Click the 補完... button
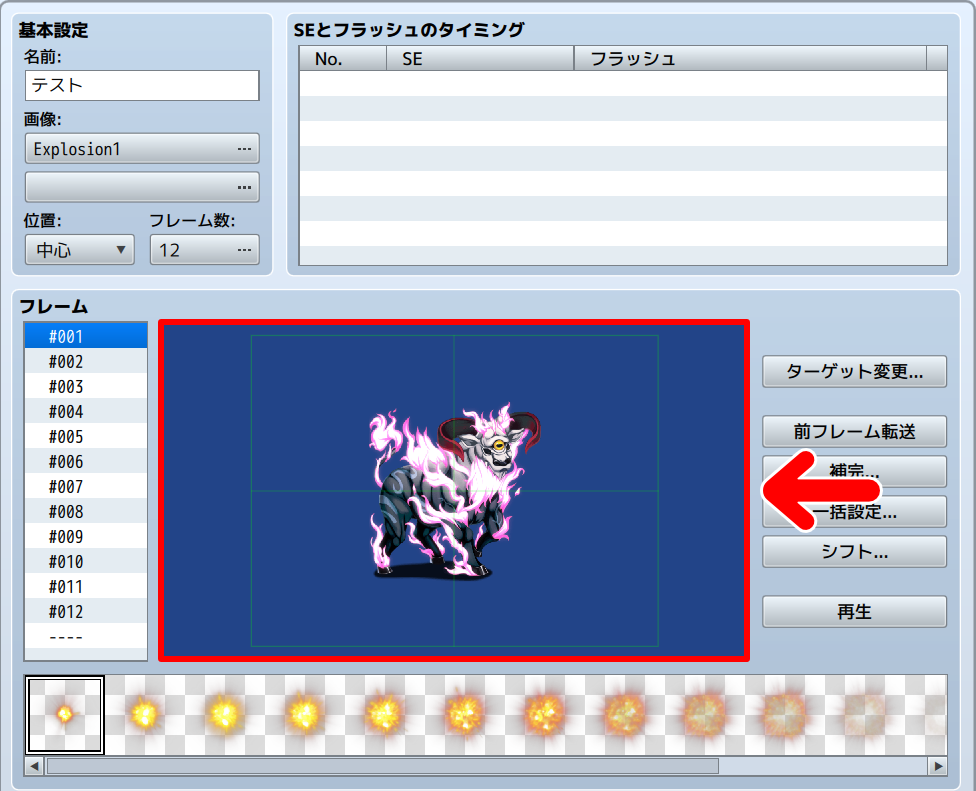 (854, 471)
